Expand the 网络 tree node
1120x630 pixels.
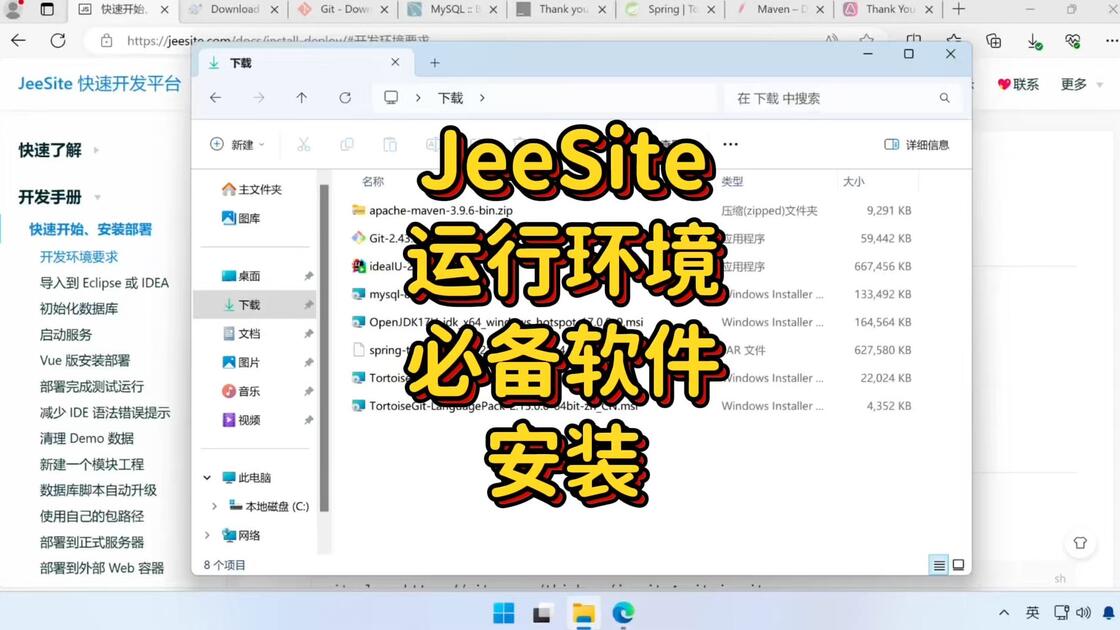click(207, 535)
